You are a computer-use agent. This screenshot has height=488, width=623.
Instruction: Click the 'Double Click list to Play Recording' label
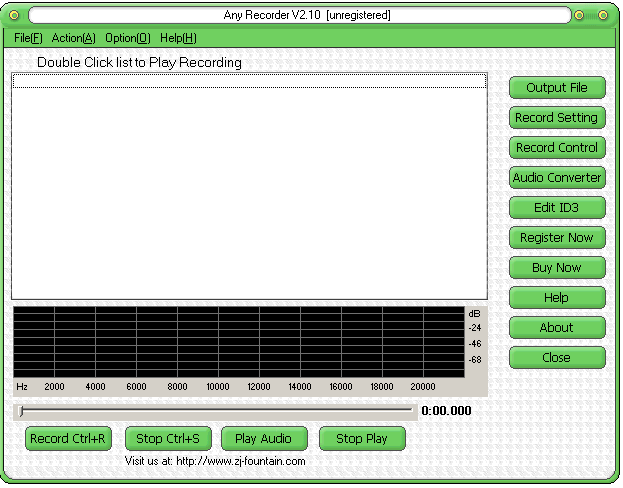(139, 63)
